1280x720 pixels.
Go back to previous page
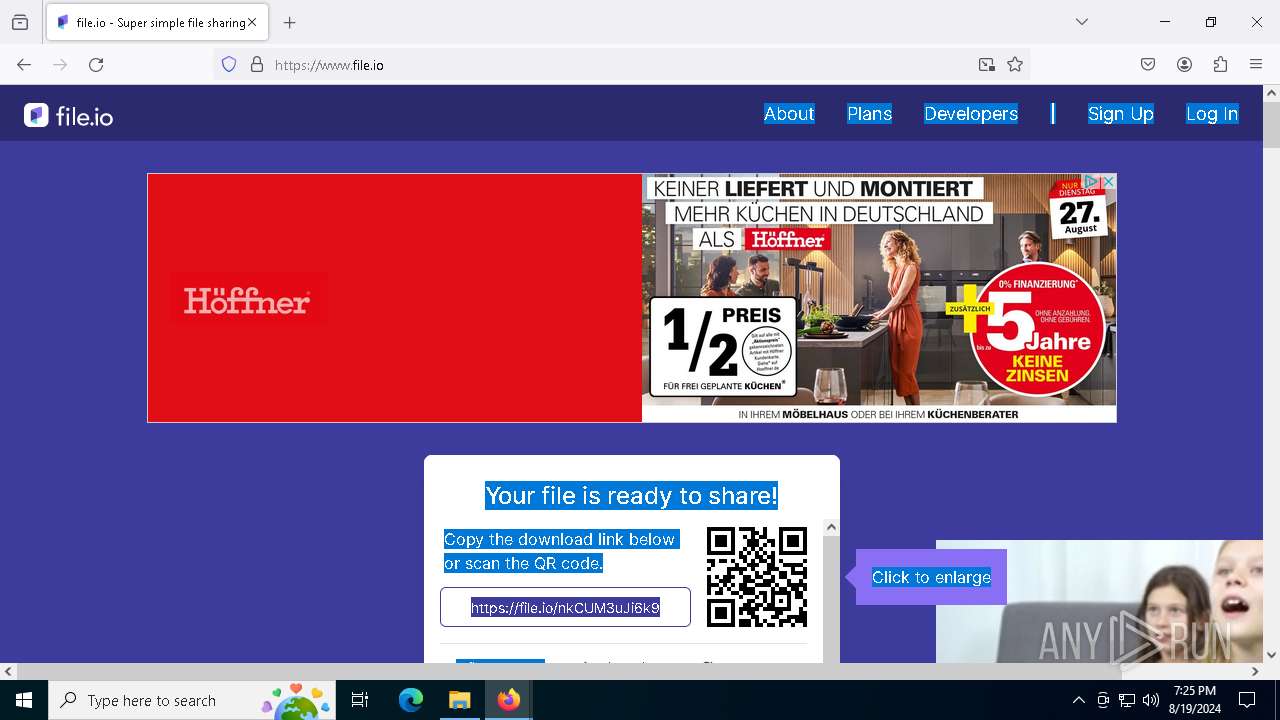pyautogui.click(x=24, y=65)
